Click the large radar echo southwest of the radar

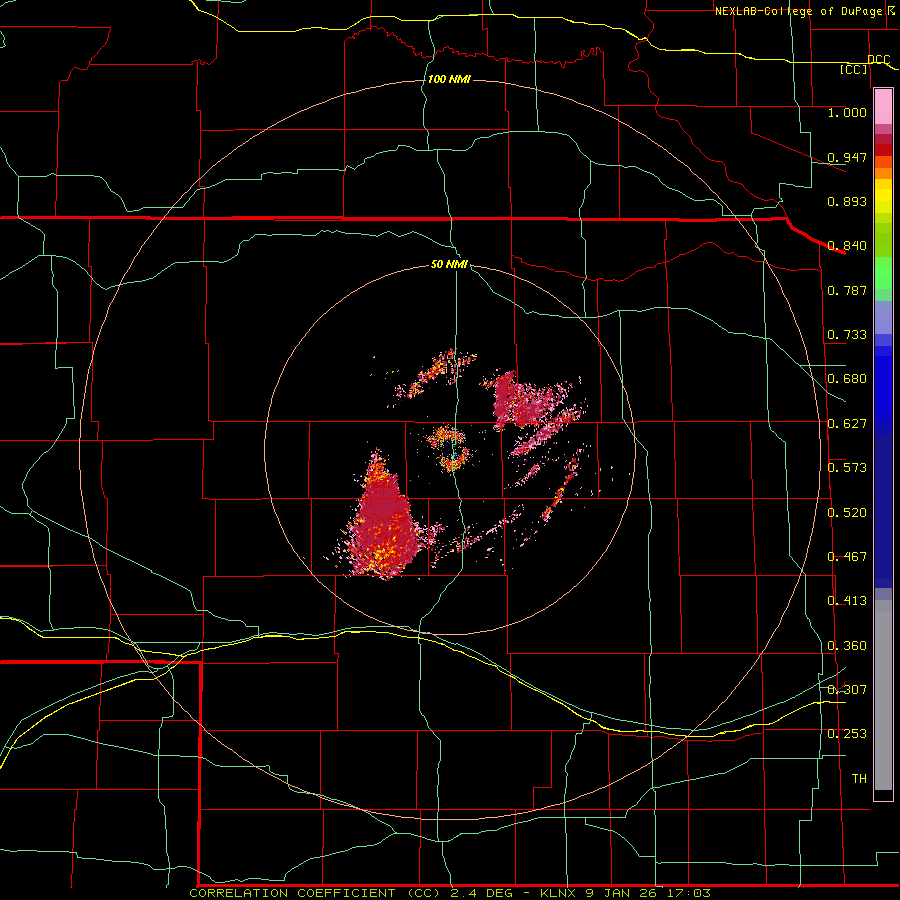click(x=385, y=522)
